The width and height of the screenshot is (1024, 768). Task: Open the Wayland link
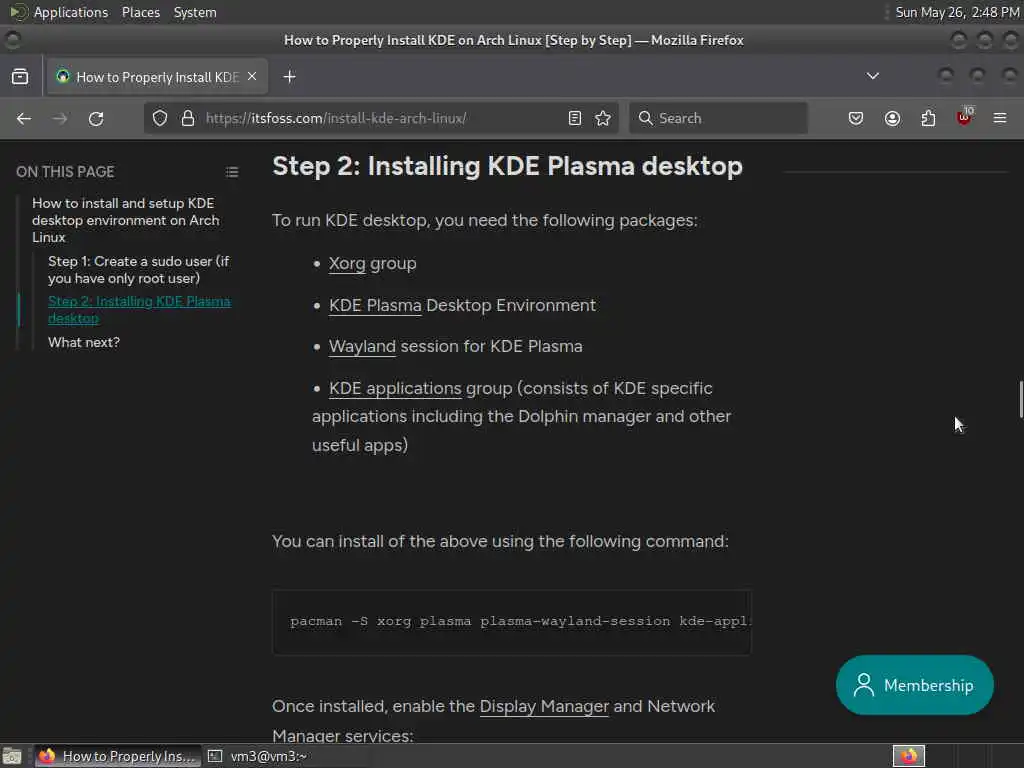362,347
